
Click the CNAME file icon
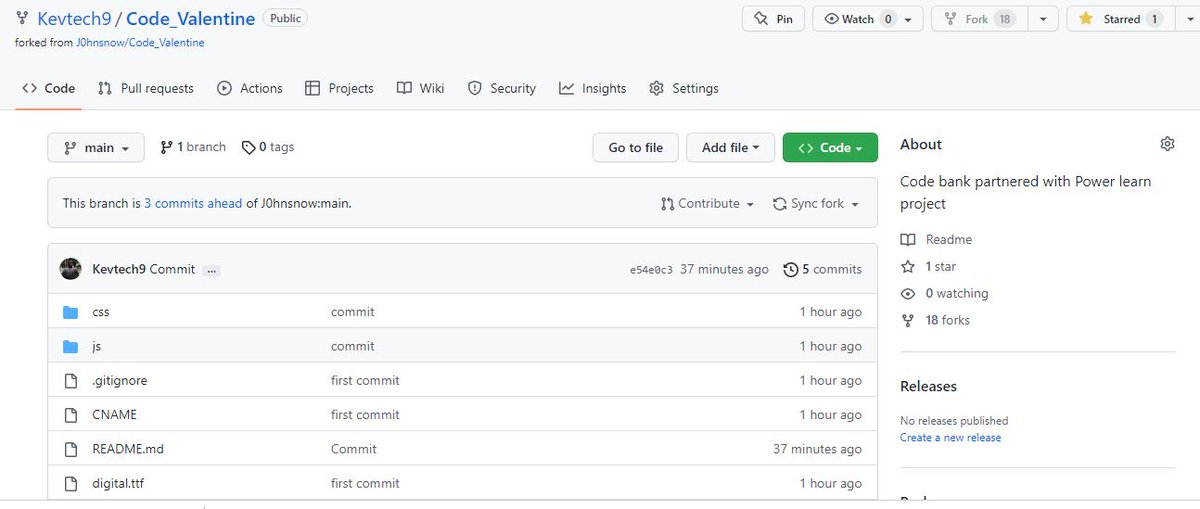[70, 414]
